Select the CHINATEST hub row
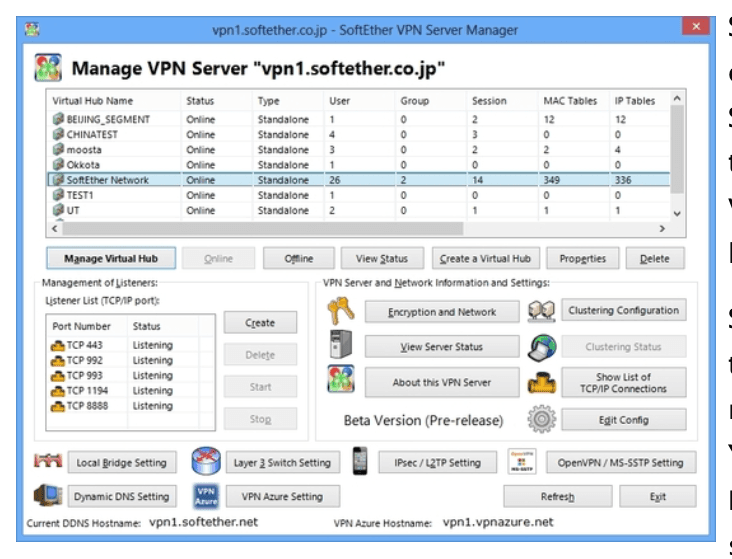 point(359,134)
